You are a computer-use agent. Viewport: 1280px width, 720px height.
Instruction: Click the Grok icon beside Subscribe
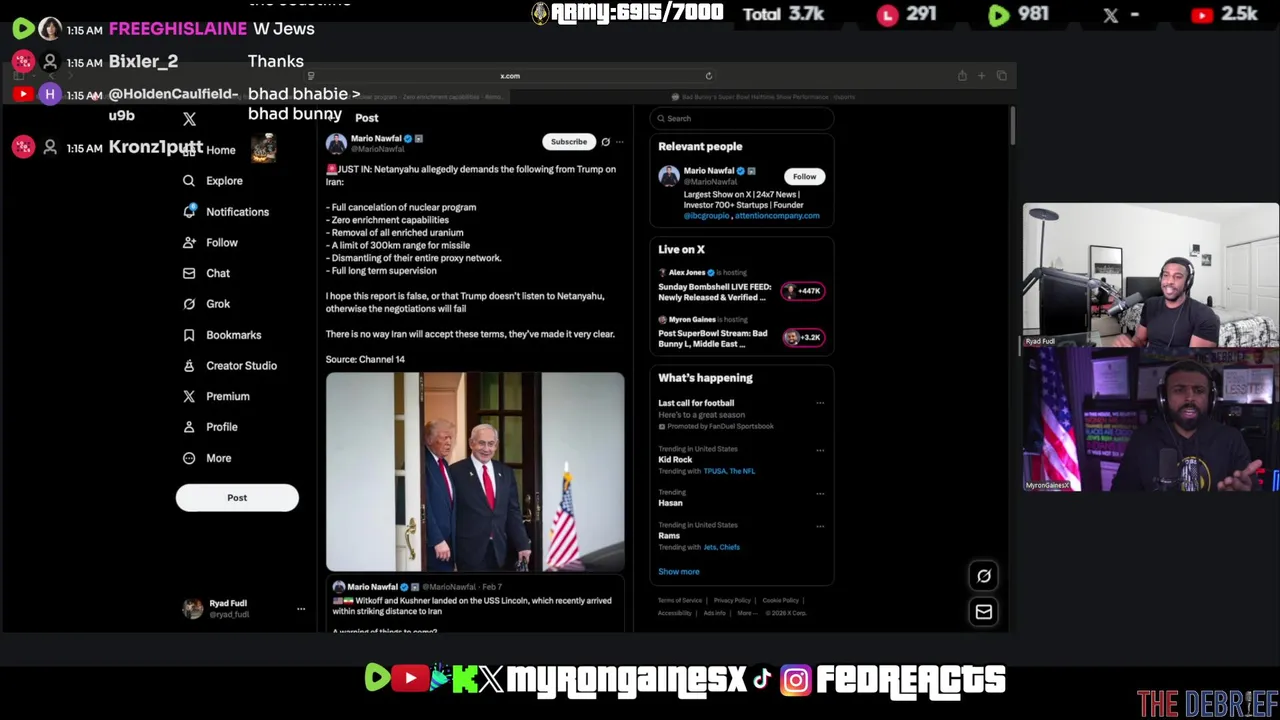point(605,142)
